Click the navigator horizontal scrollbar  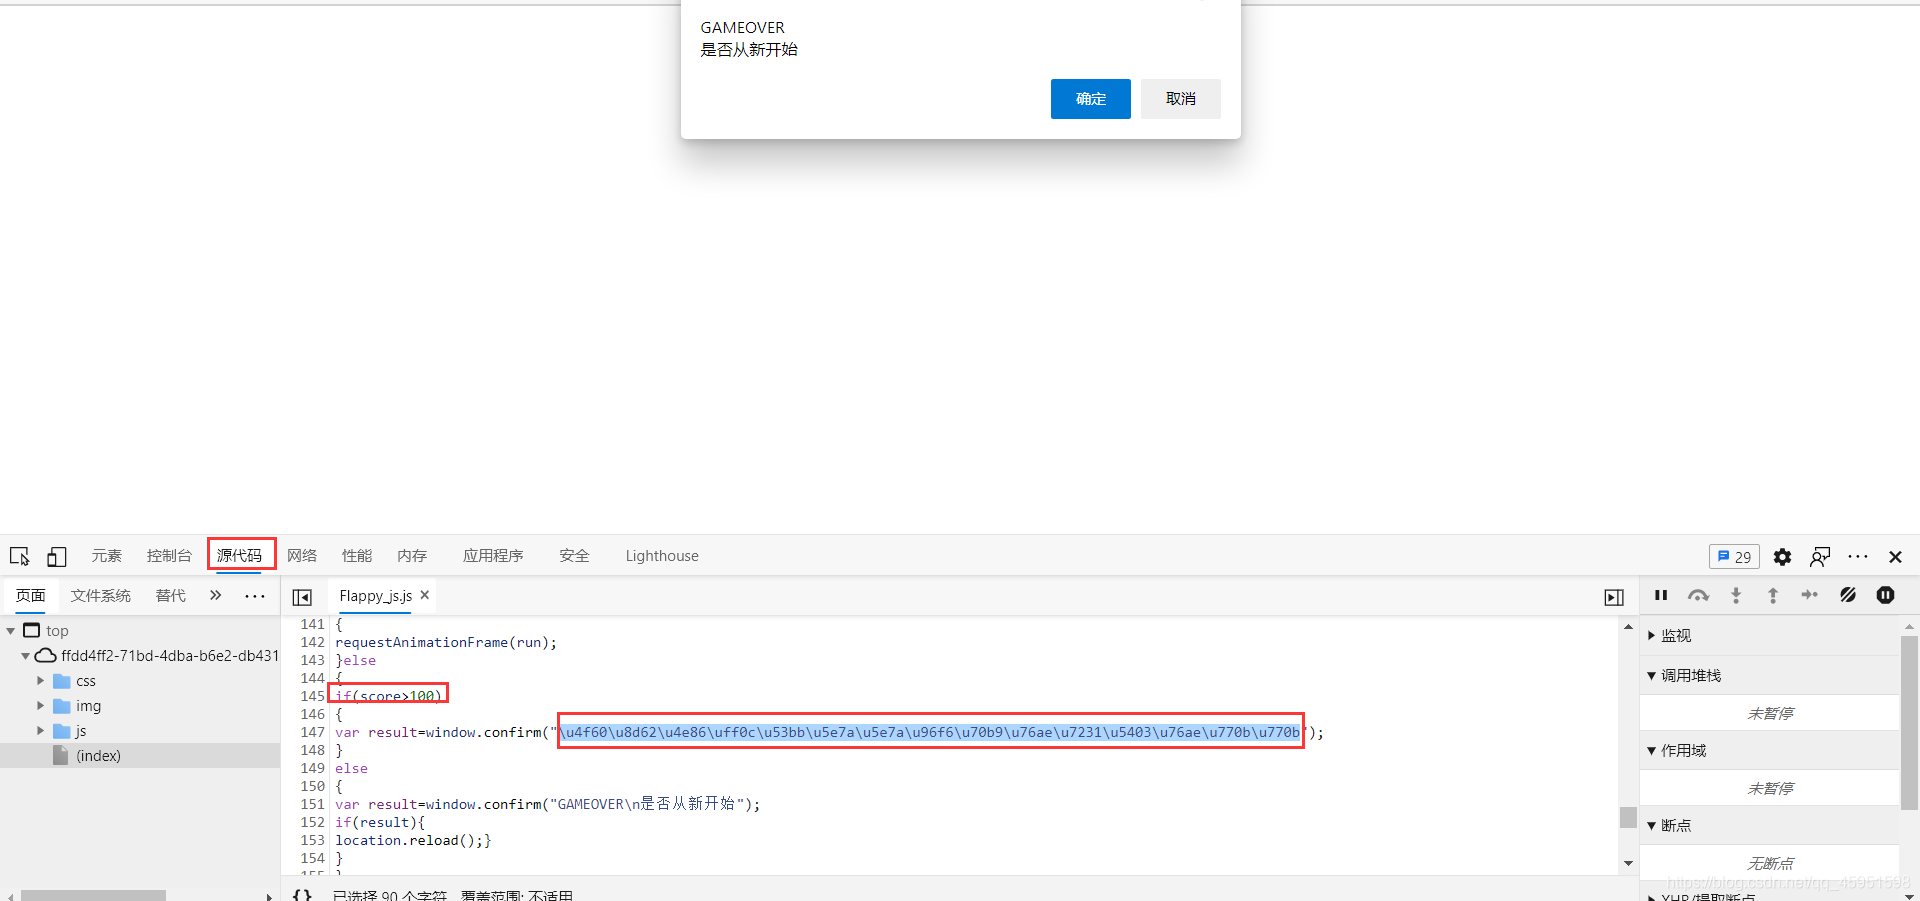coord(93,895)
